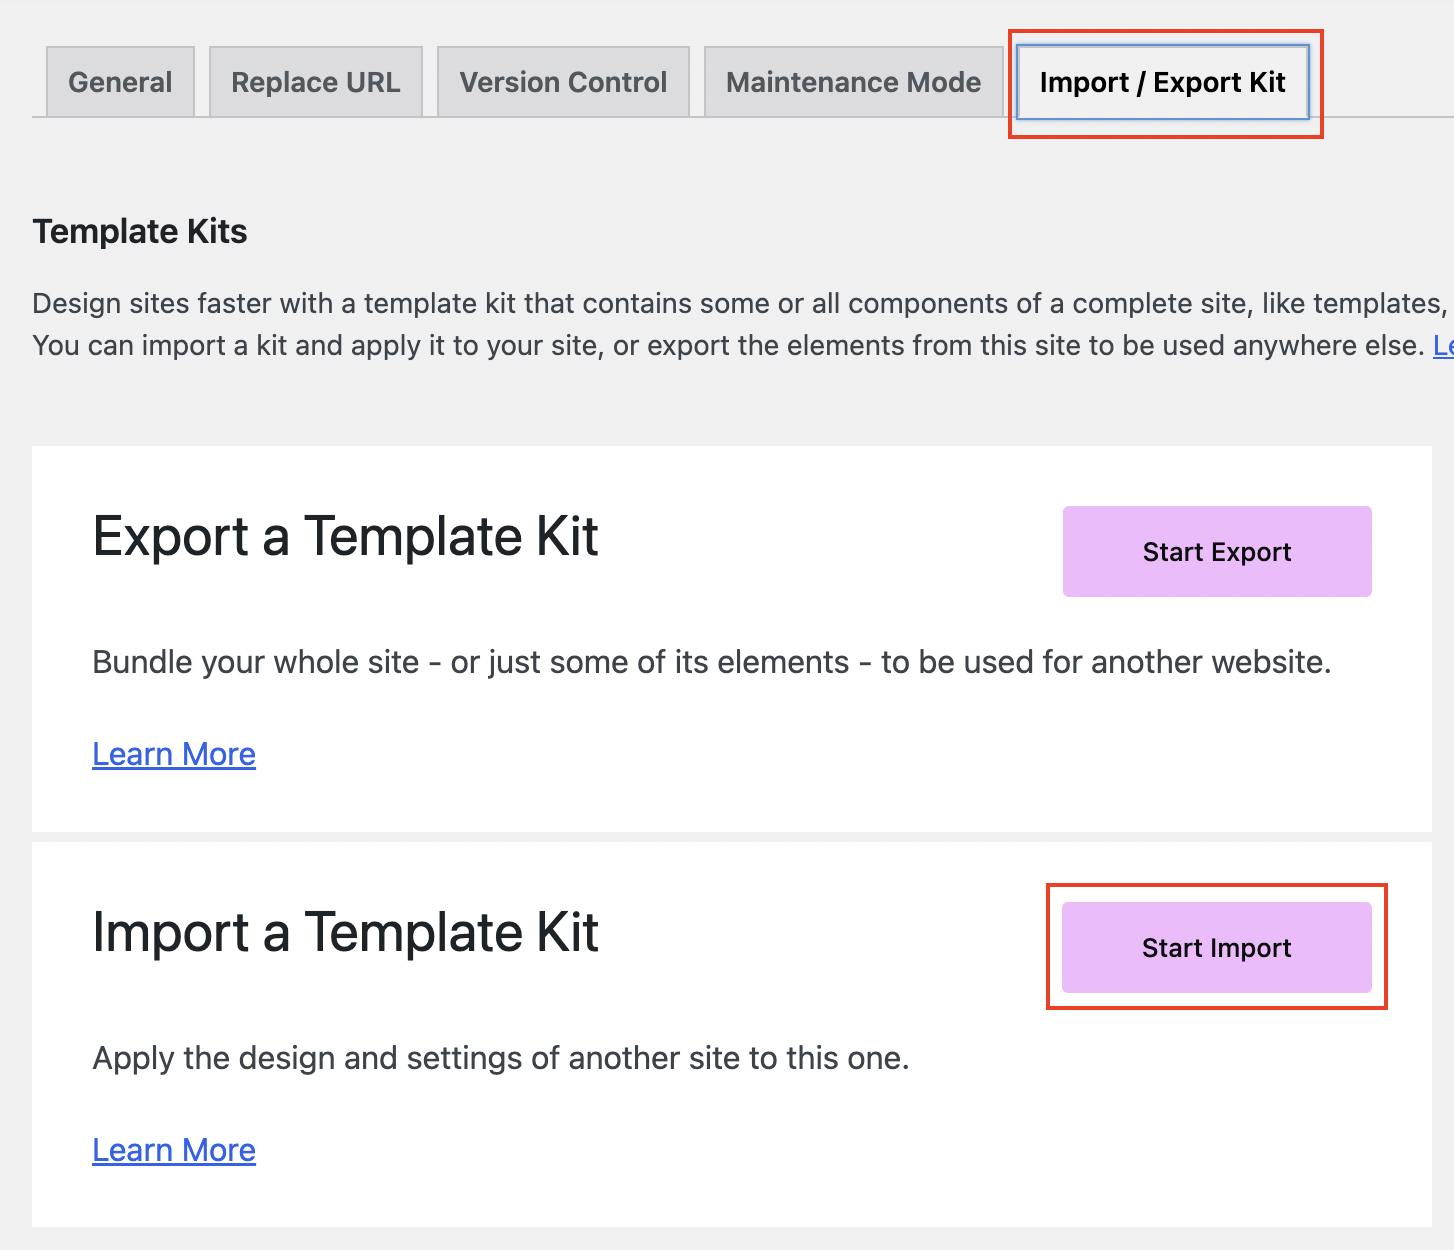This screenshot has height=1250, width=1454.
Task: Click the Template Kits section title
Action: 139,231
